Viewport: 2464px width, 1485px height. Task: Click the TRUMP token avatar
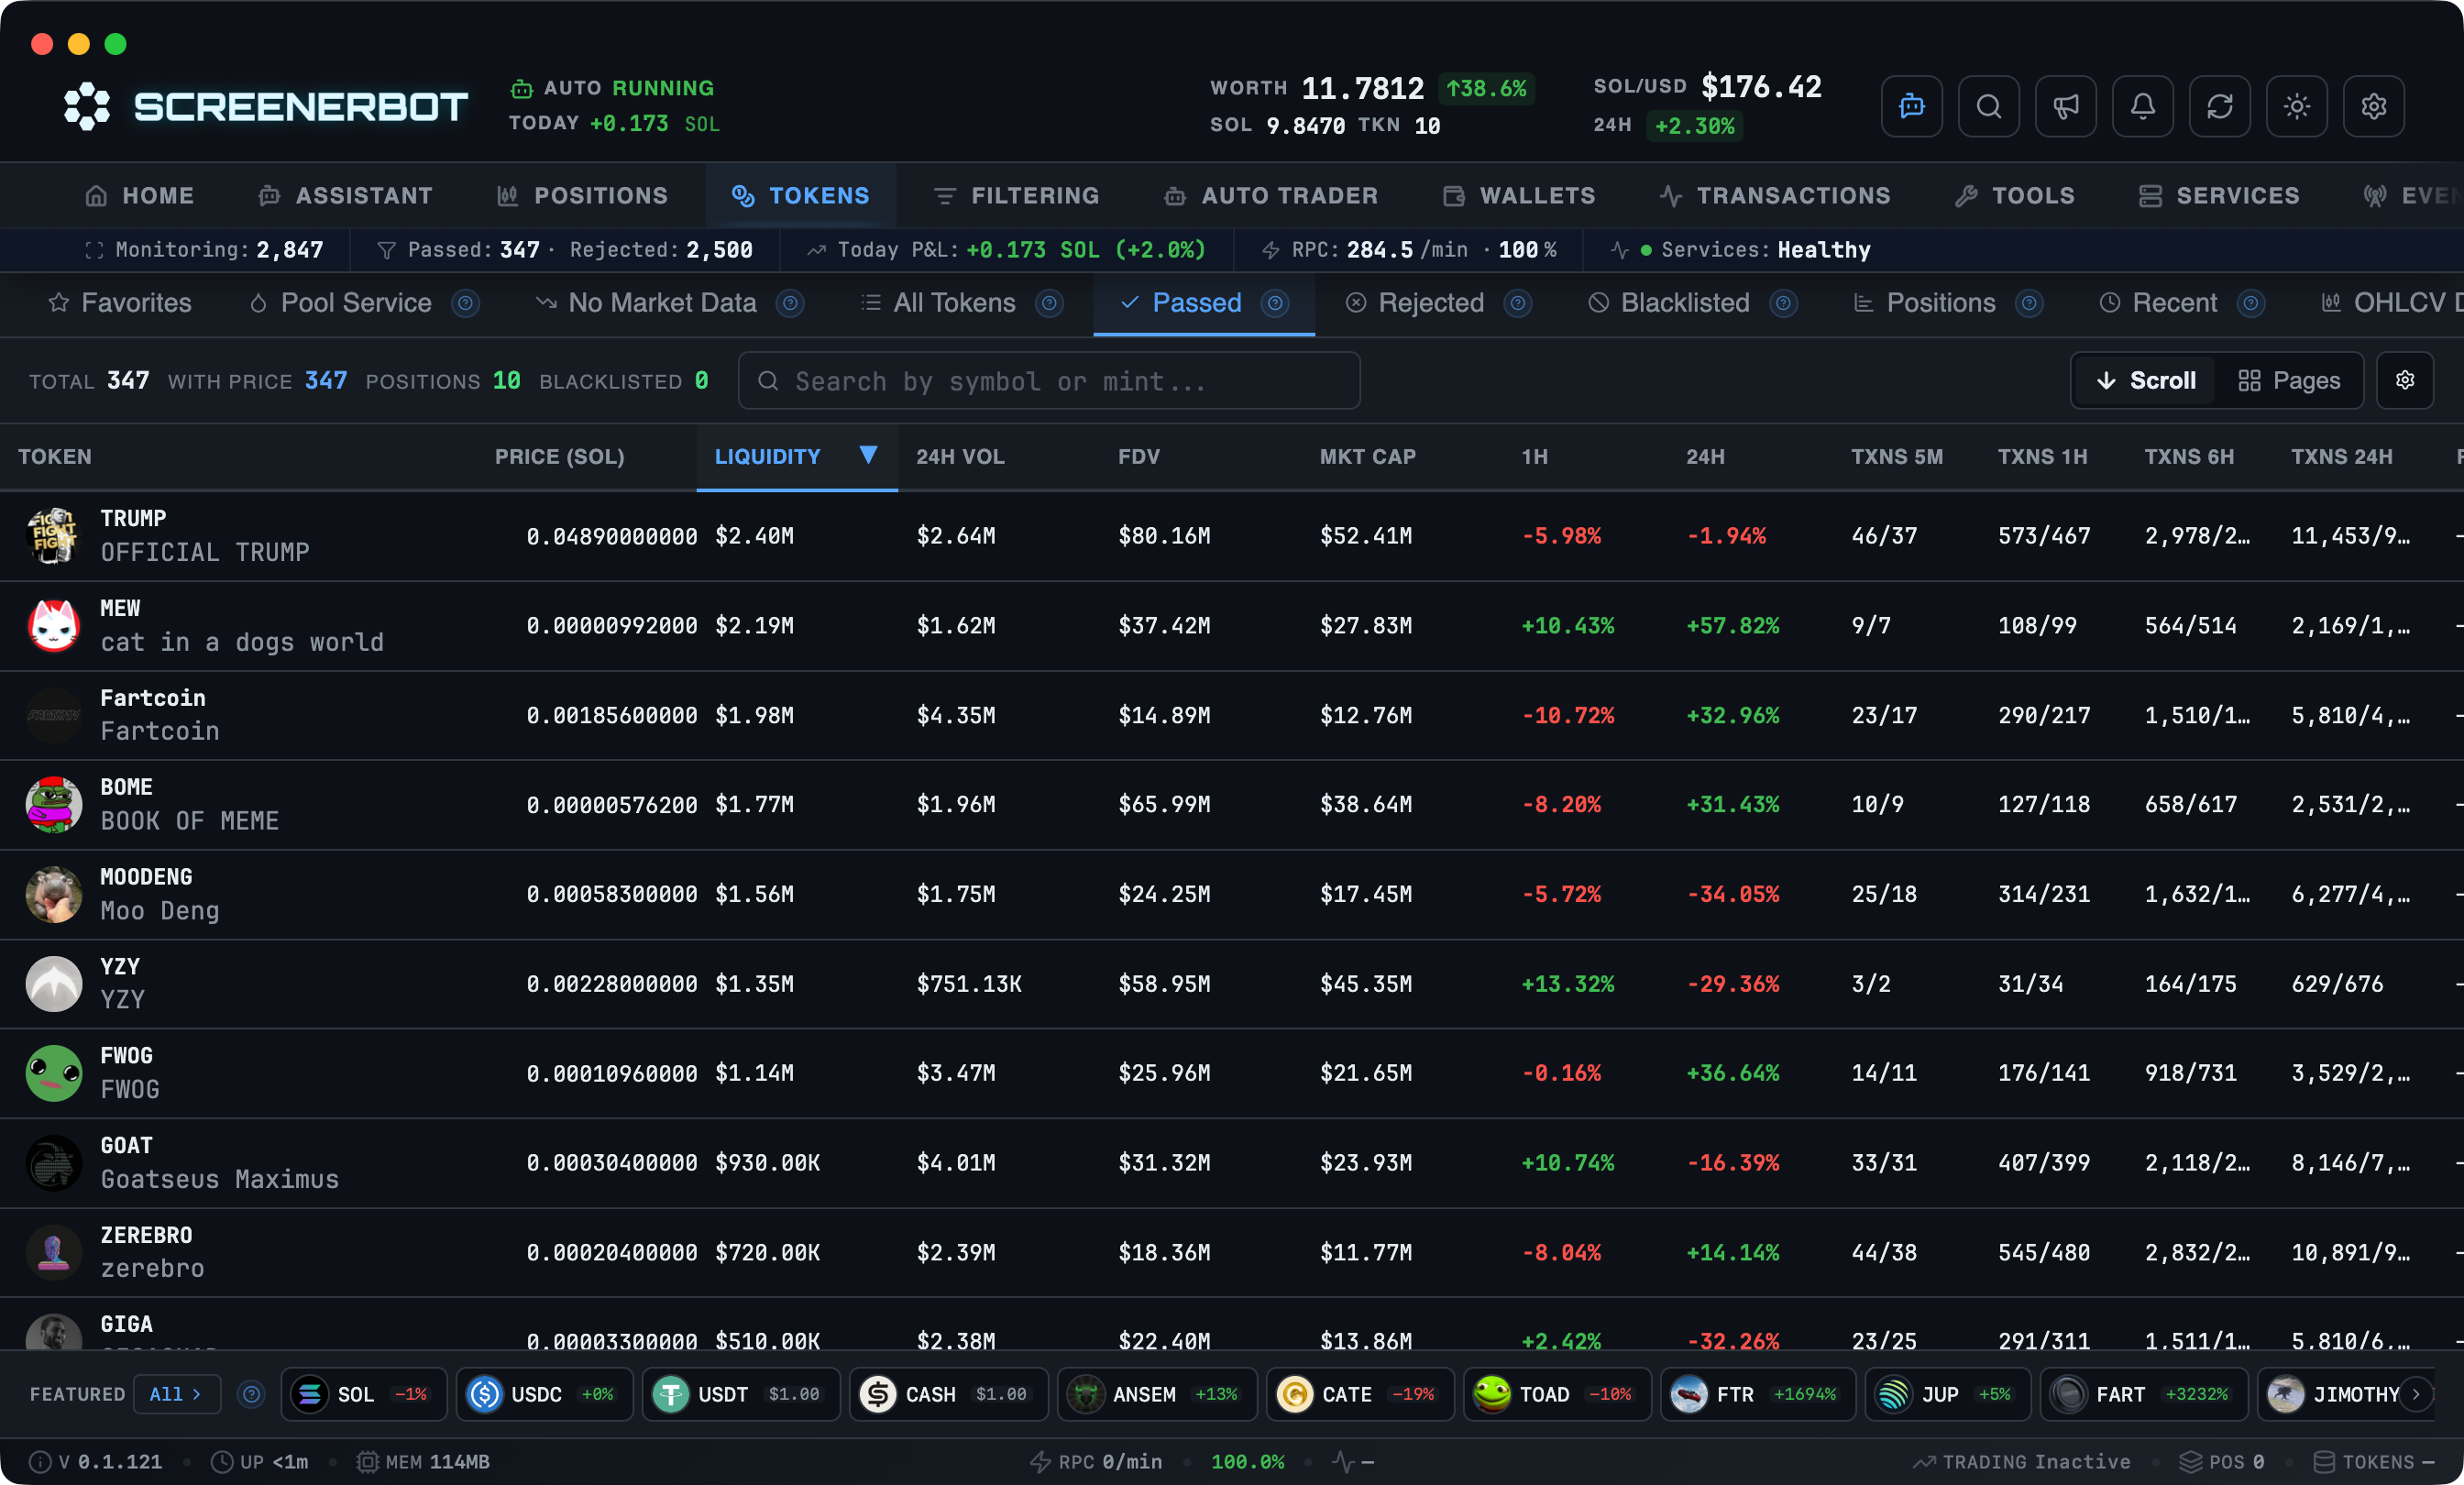pyautogui.click(x=53, y=536)
